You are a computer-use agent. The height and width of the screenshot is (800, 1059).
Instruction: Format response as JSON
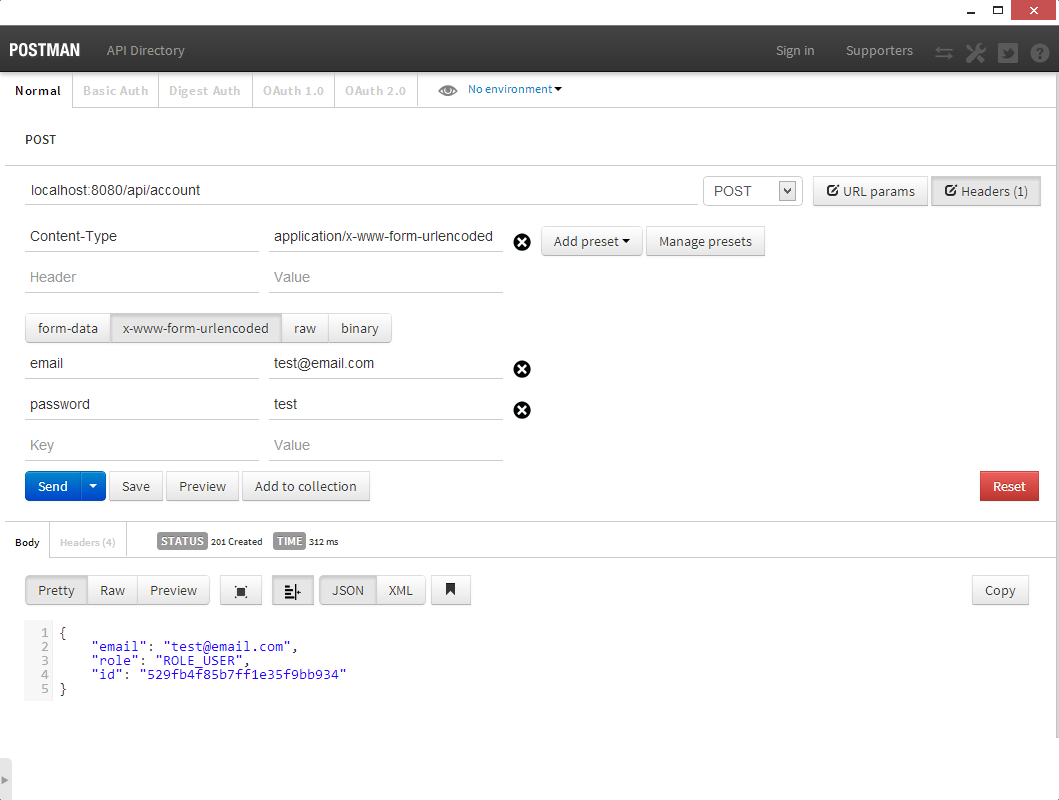pyautogui.click(x=348, y=591)
